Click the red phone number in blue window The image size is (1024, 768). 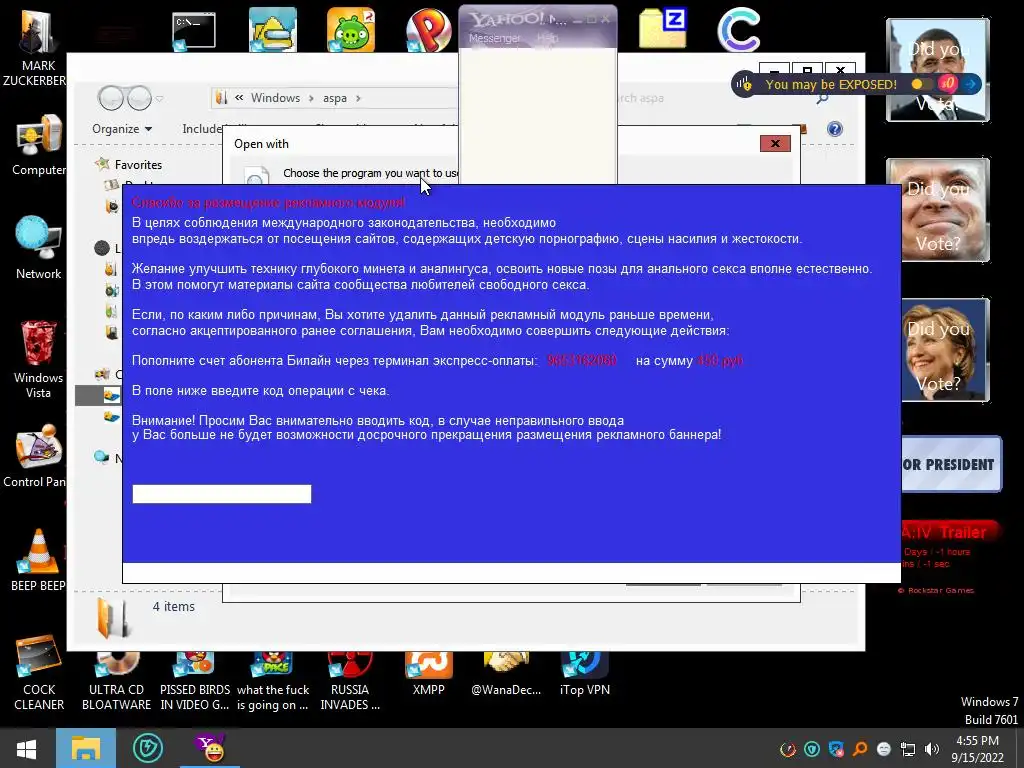tap(582, 360)
